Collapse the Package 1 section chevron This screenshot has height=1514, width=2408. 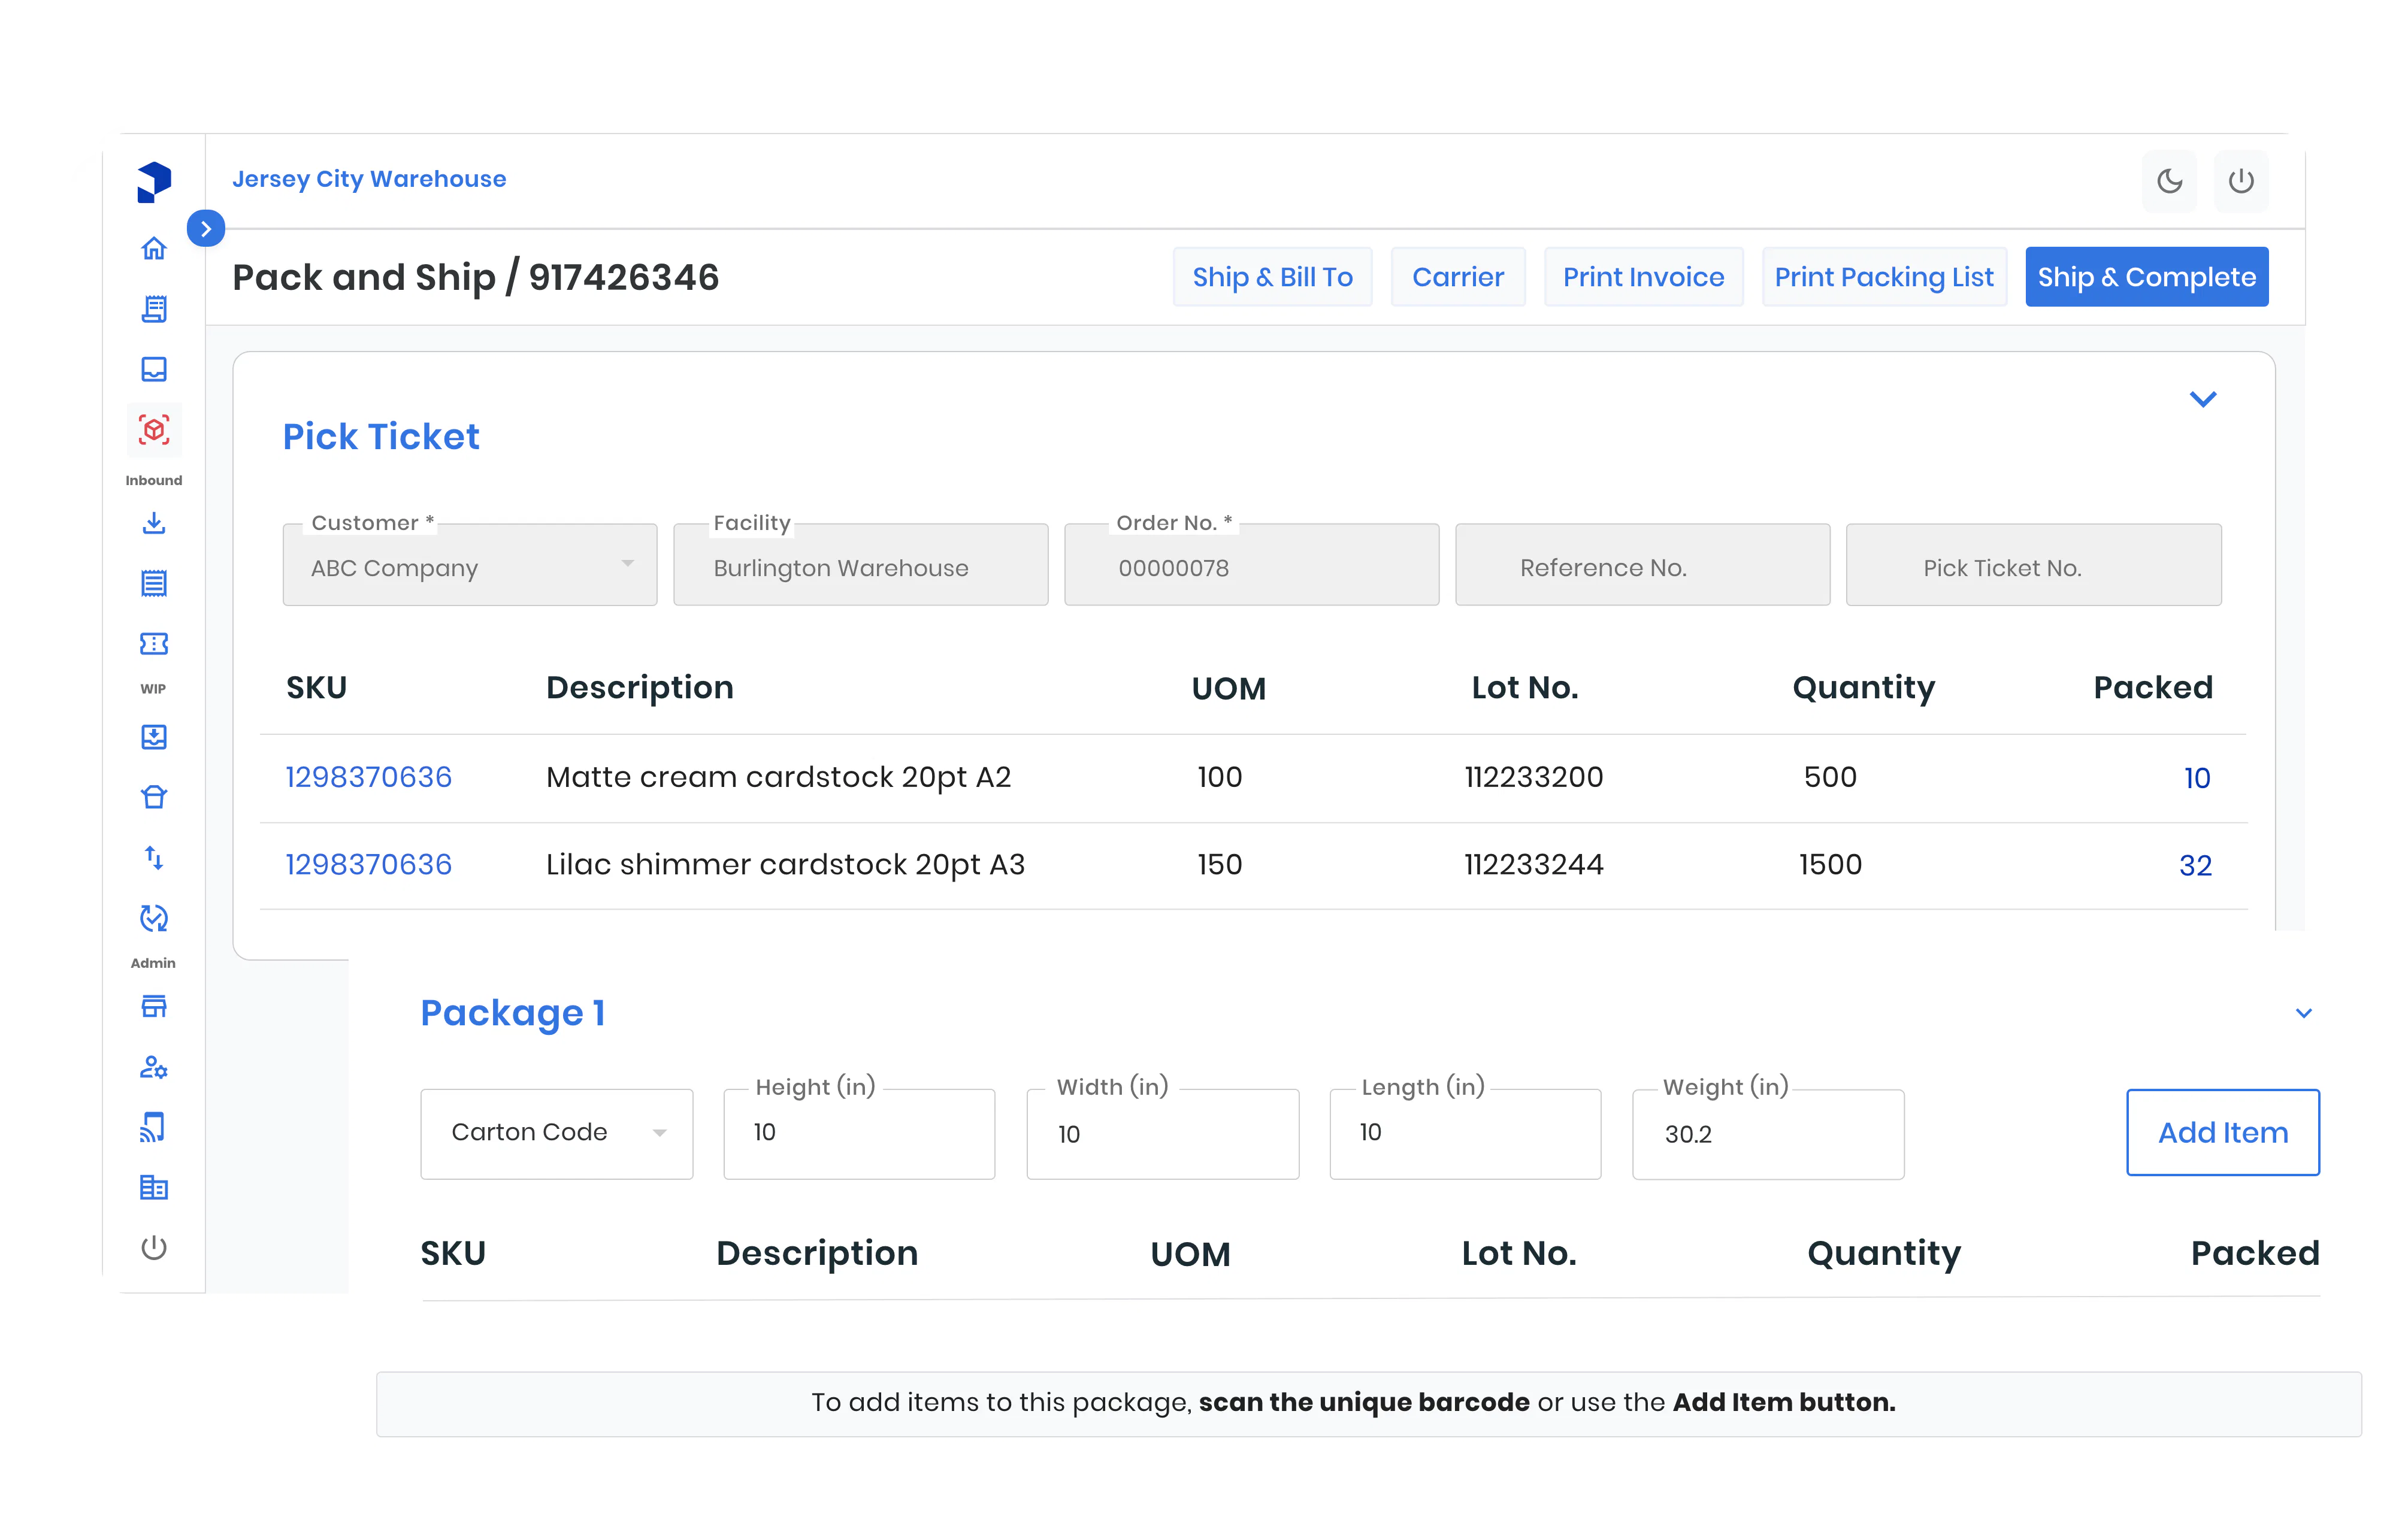tap(2303, 1013)
